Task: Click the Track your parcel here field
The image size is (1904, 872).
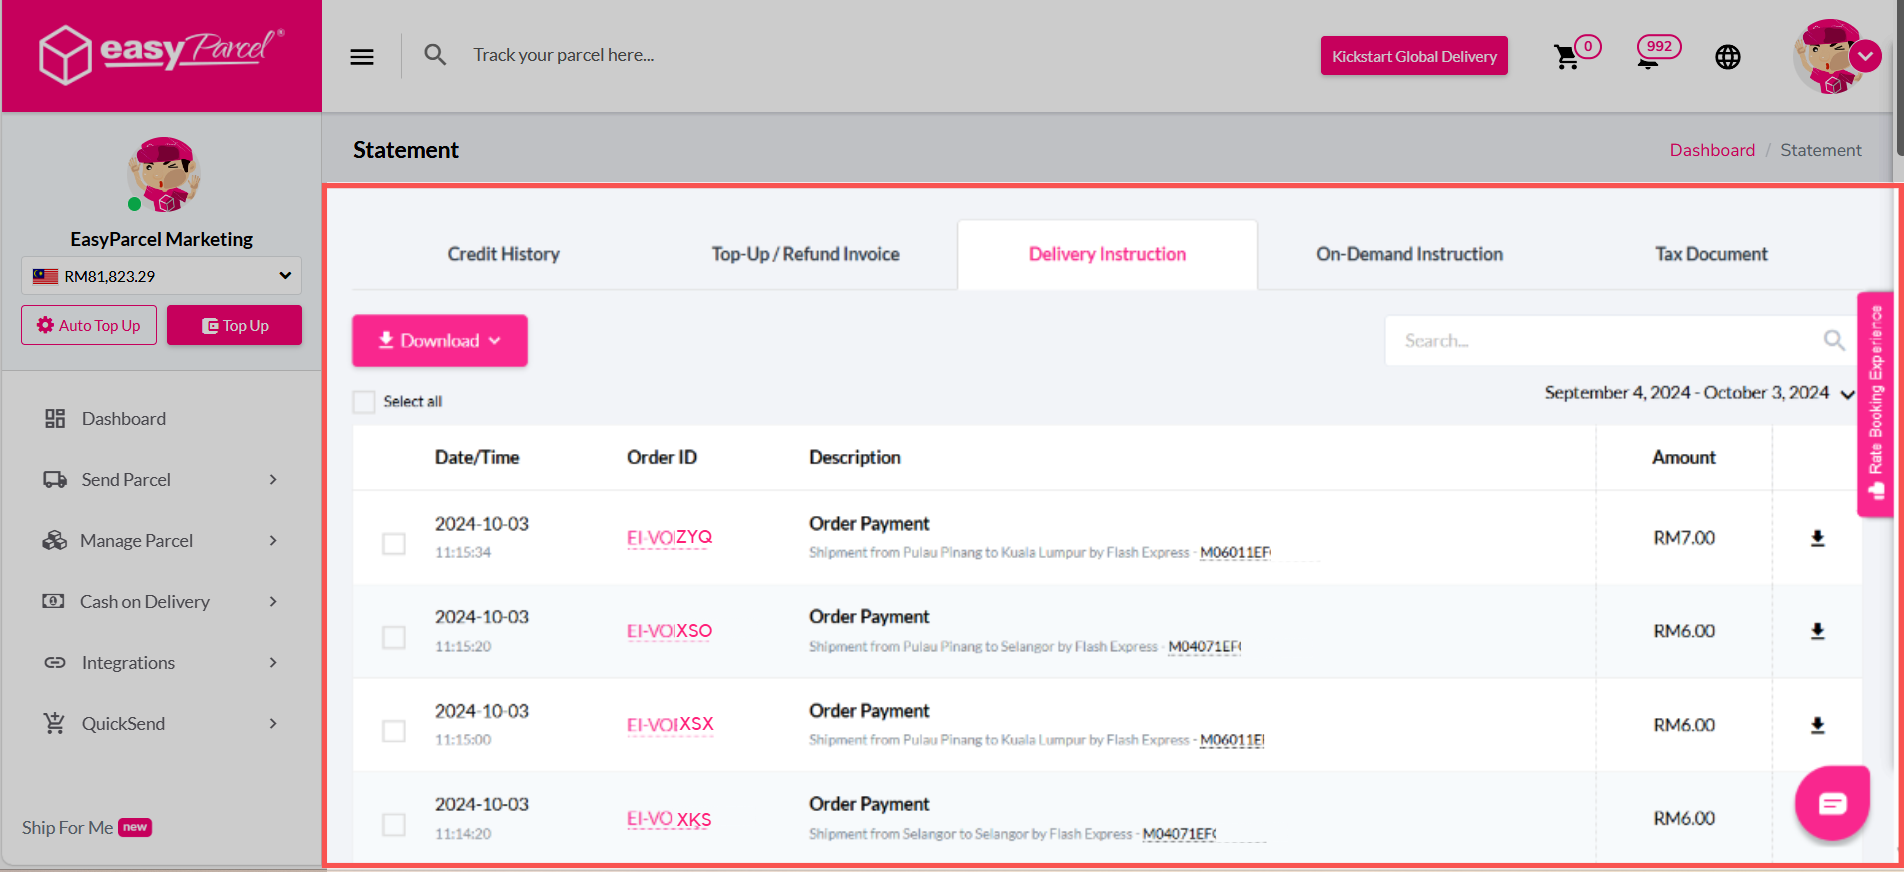Action: (564, 55)
